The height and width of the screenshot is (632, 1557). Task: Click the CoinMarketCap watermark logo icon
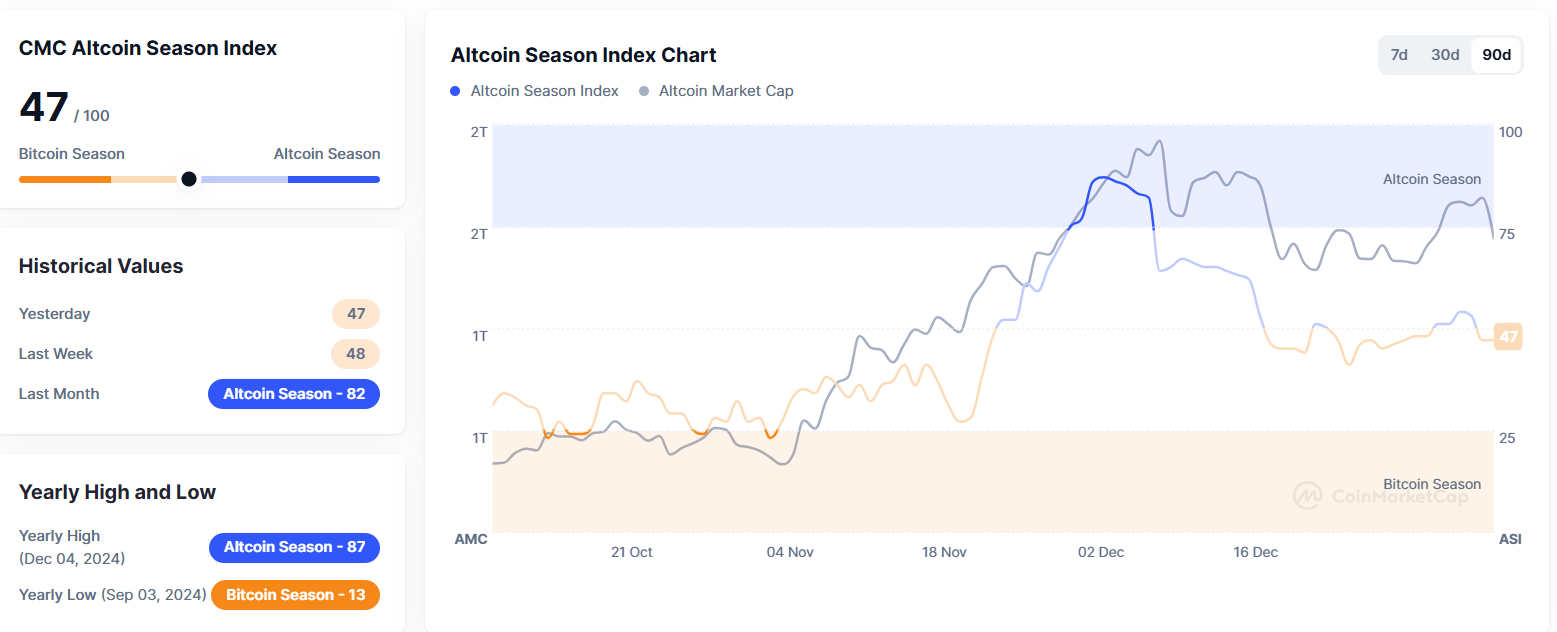(1308, 495)
